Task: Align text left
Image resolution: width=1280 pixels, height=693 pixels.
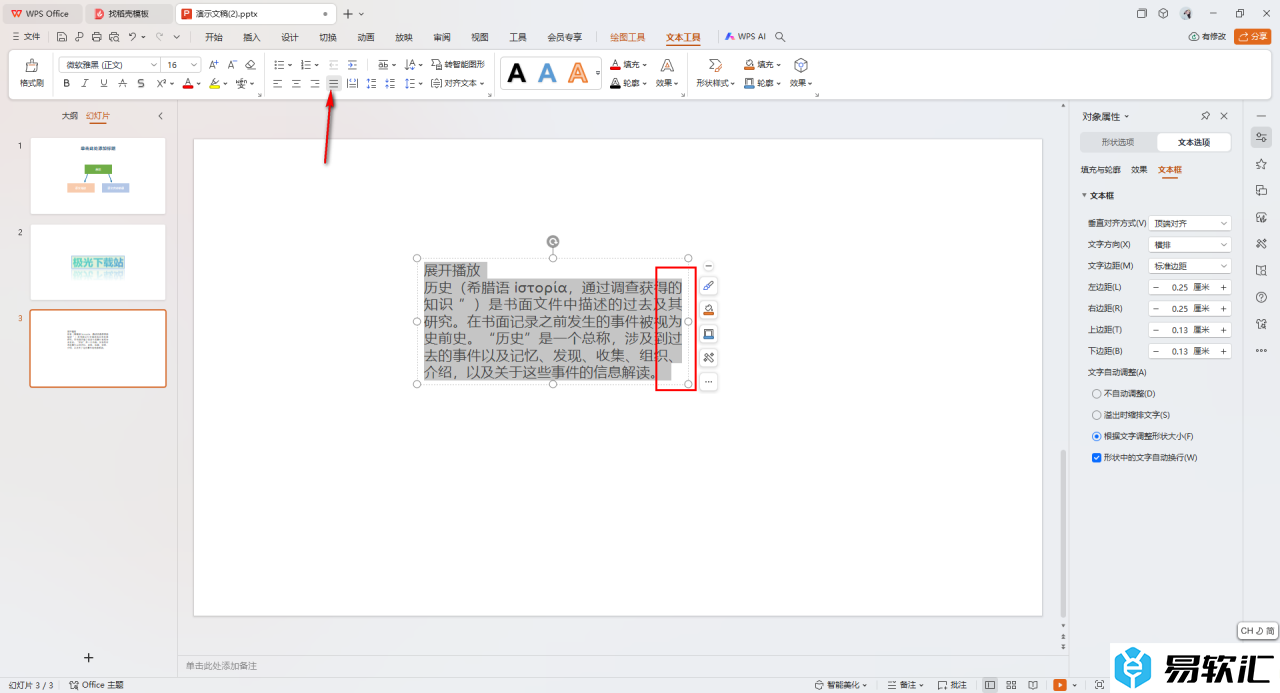Action: 278,83
